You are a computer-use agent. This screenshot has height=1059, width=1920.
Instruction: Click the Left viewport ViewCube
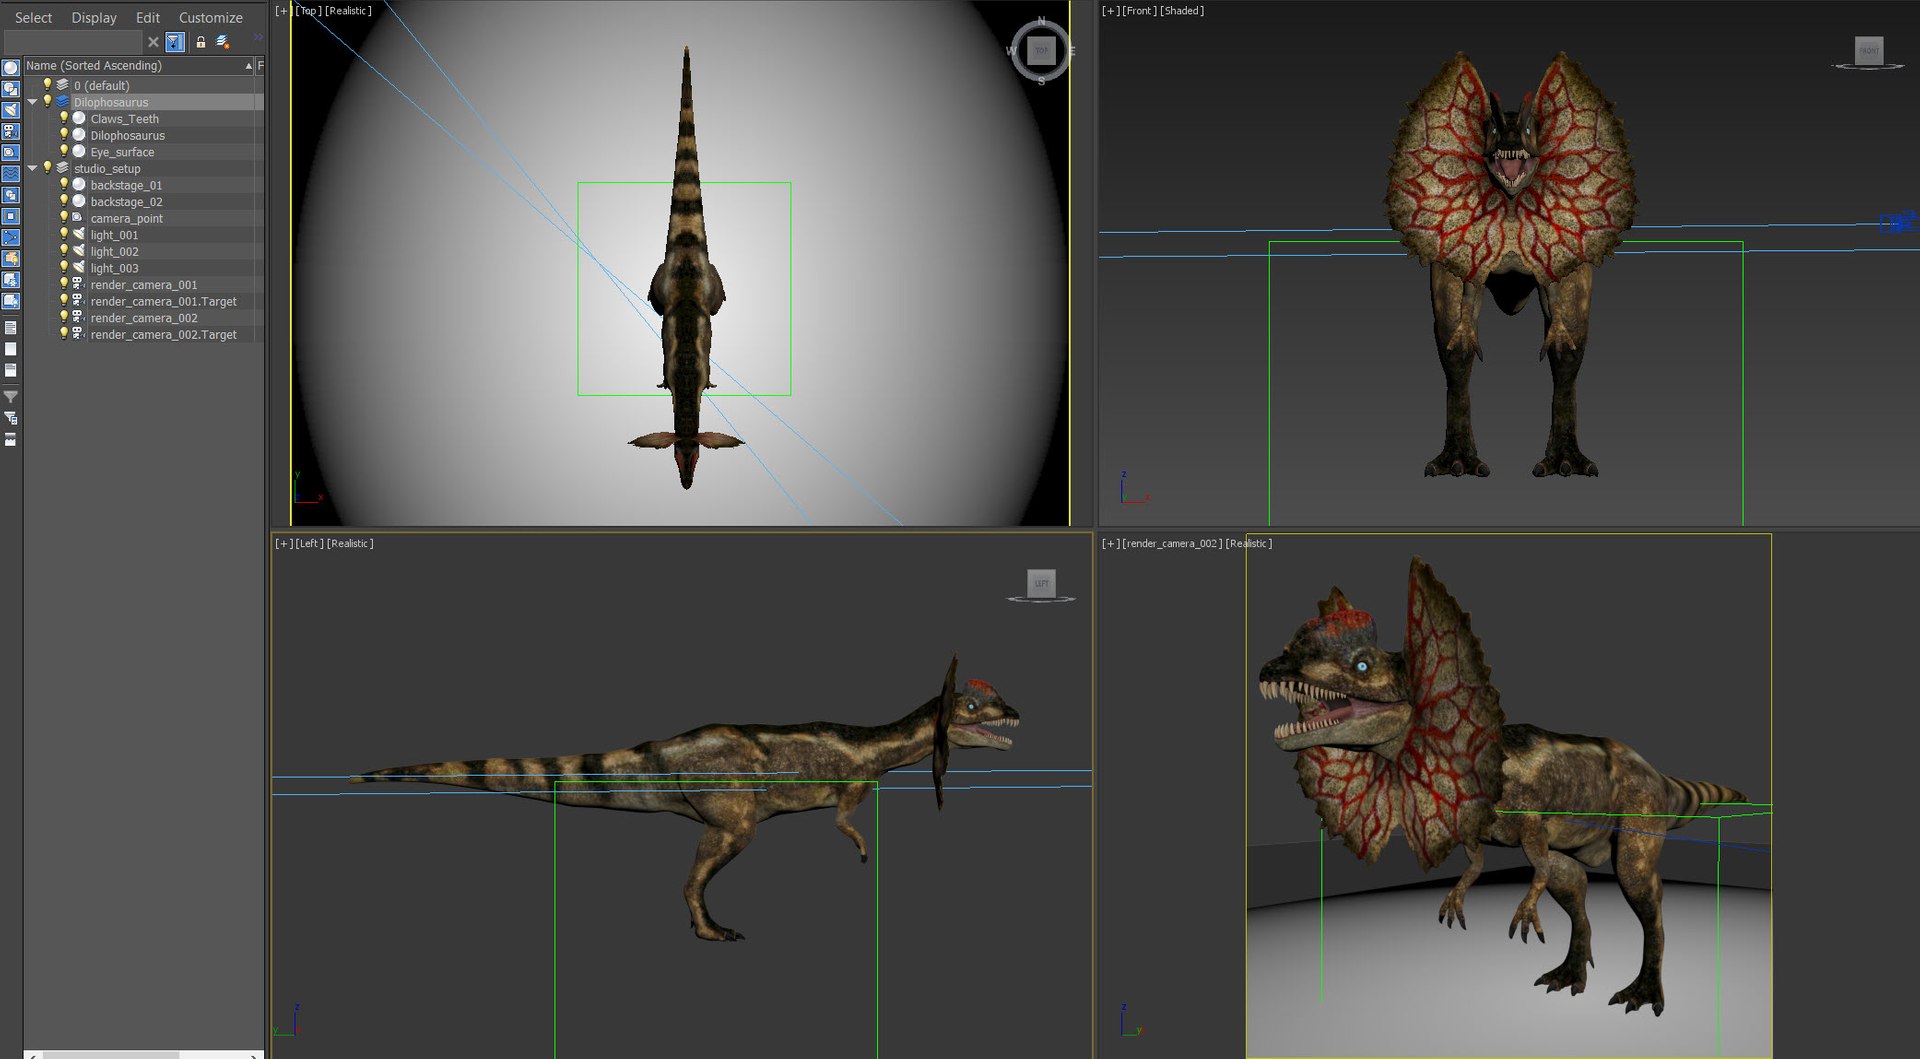tap(1041, 584)
